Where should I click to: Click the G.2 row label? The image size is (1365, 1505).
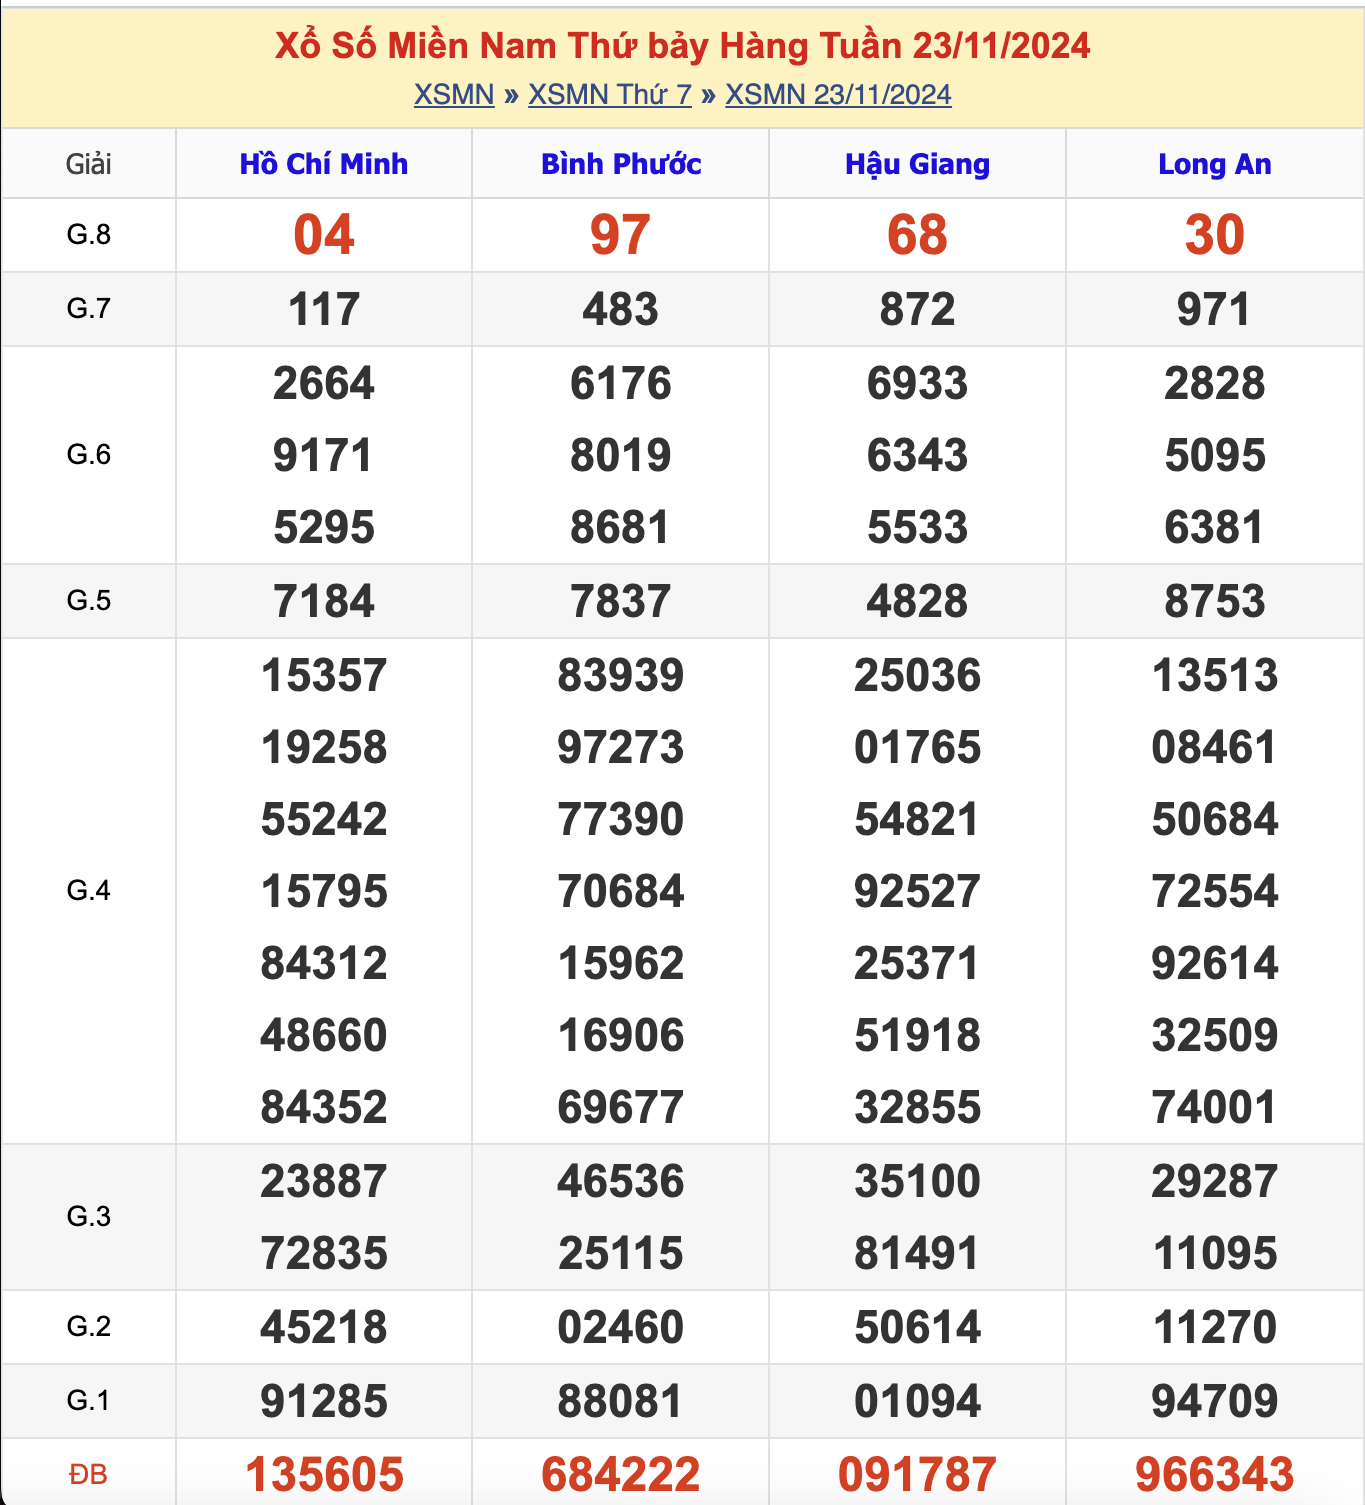pyautogui.click(x=89, y=1327)
